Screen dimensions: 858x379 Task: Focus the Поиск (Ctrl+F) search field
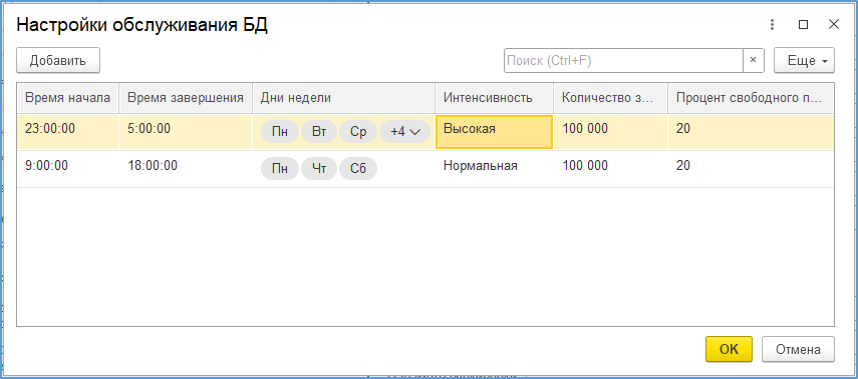click(x=623, y=60)
